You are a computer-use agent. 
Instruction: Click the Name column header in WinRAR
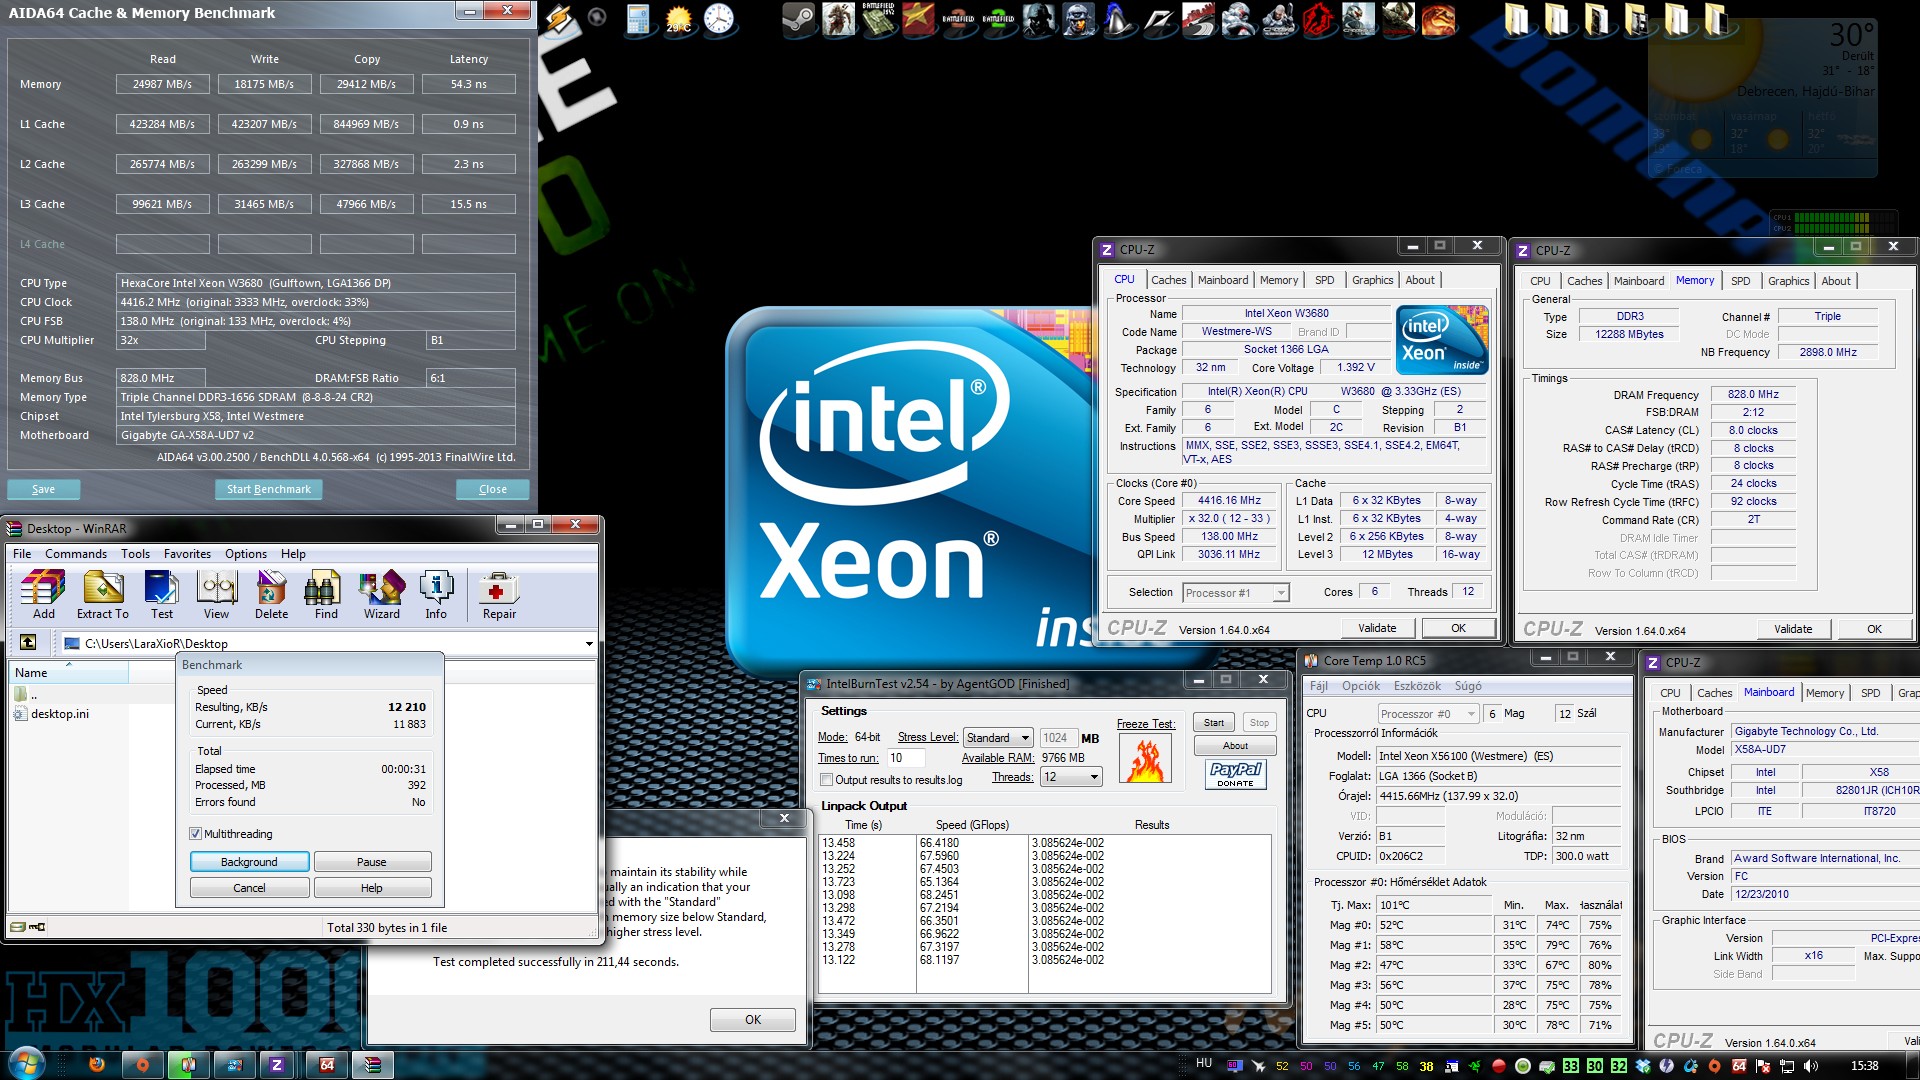[x=68, y=673]
